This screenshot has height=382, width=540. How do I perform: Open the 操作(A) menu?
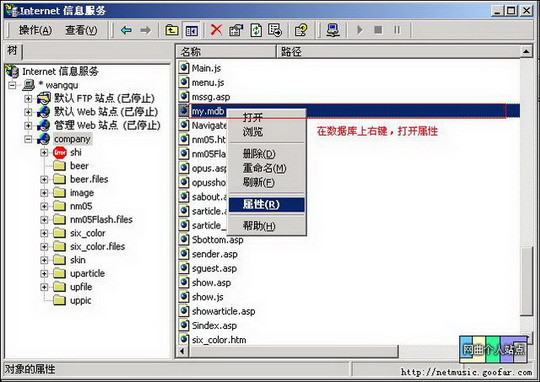point(35,30)
